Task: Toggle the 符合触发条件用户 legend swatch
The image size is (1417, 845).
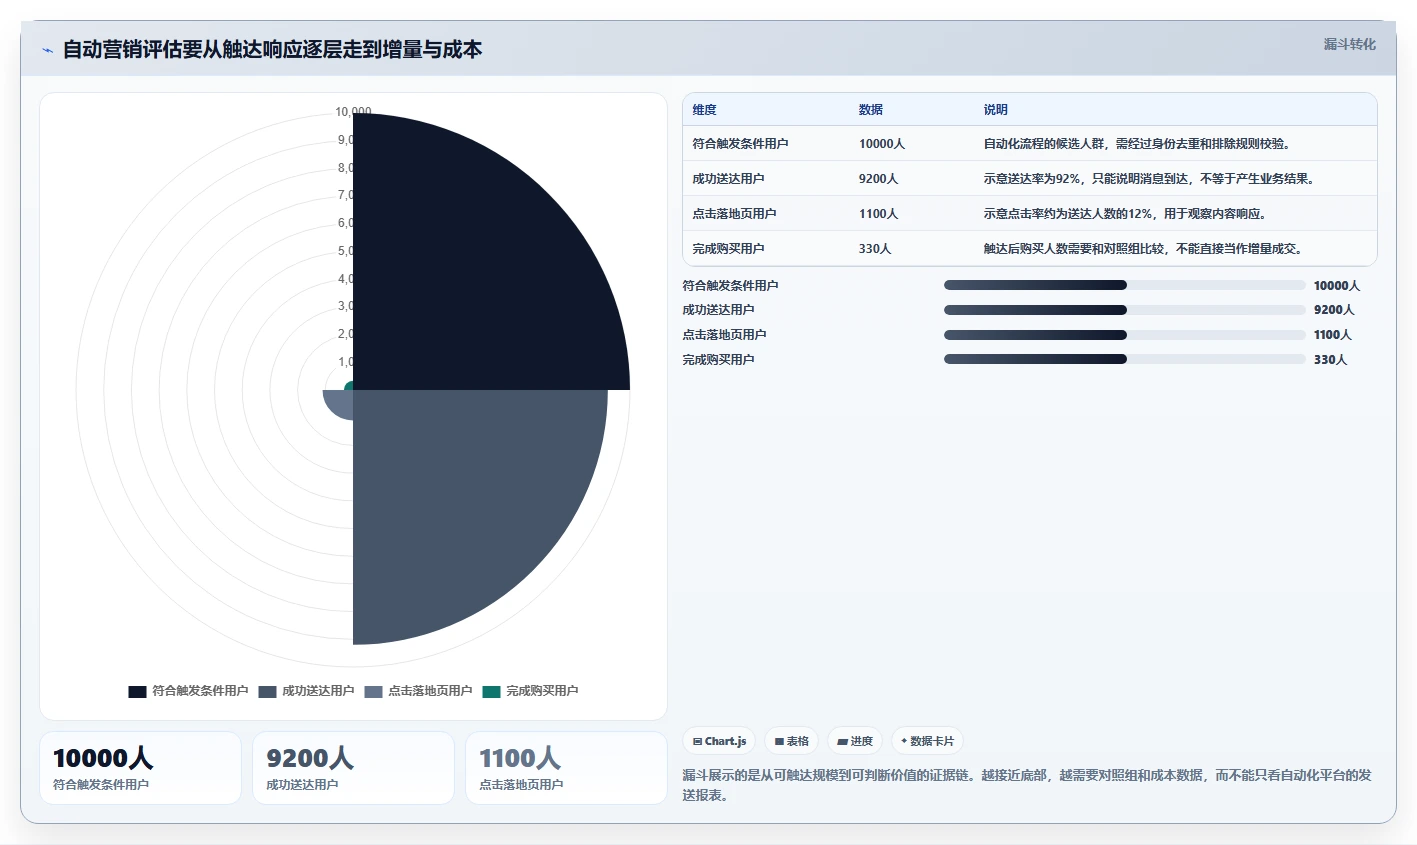Action: point(137,691)
